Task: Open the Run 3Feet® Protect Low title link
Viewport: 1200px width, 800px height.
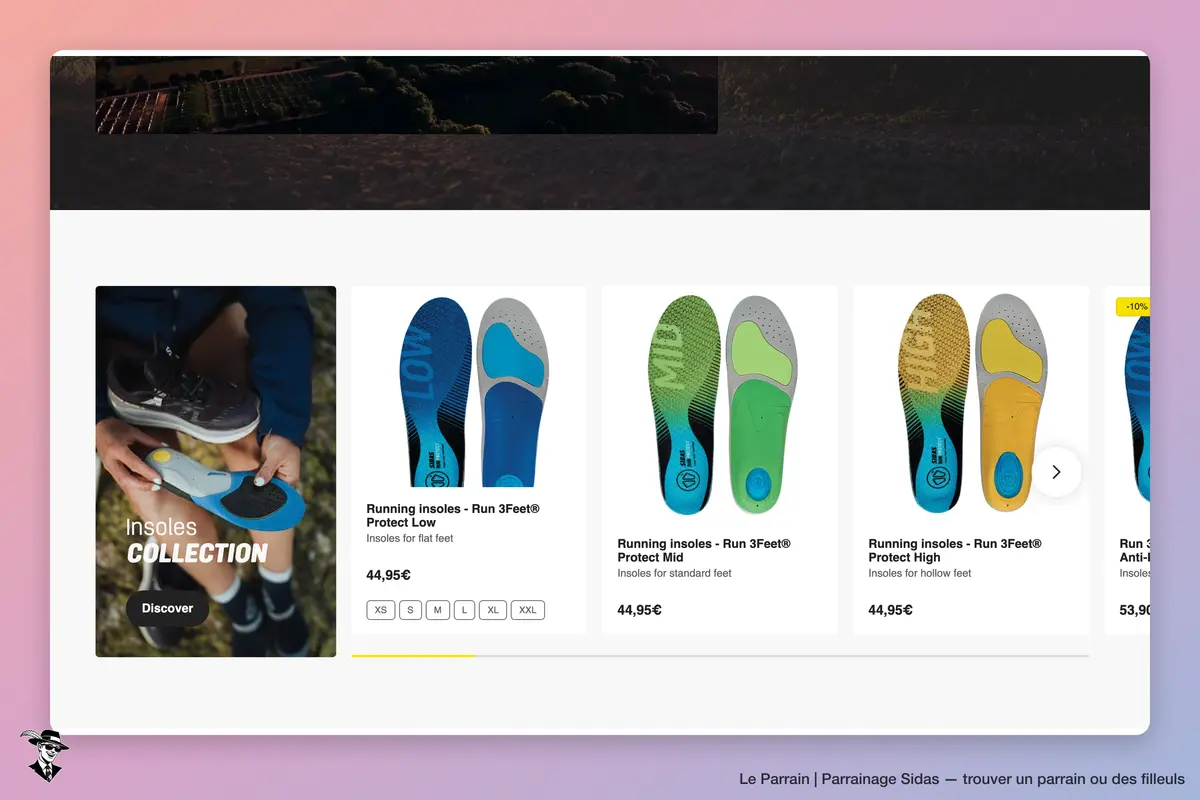Action: click(453, 516)
